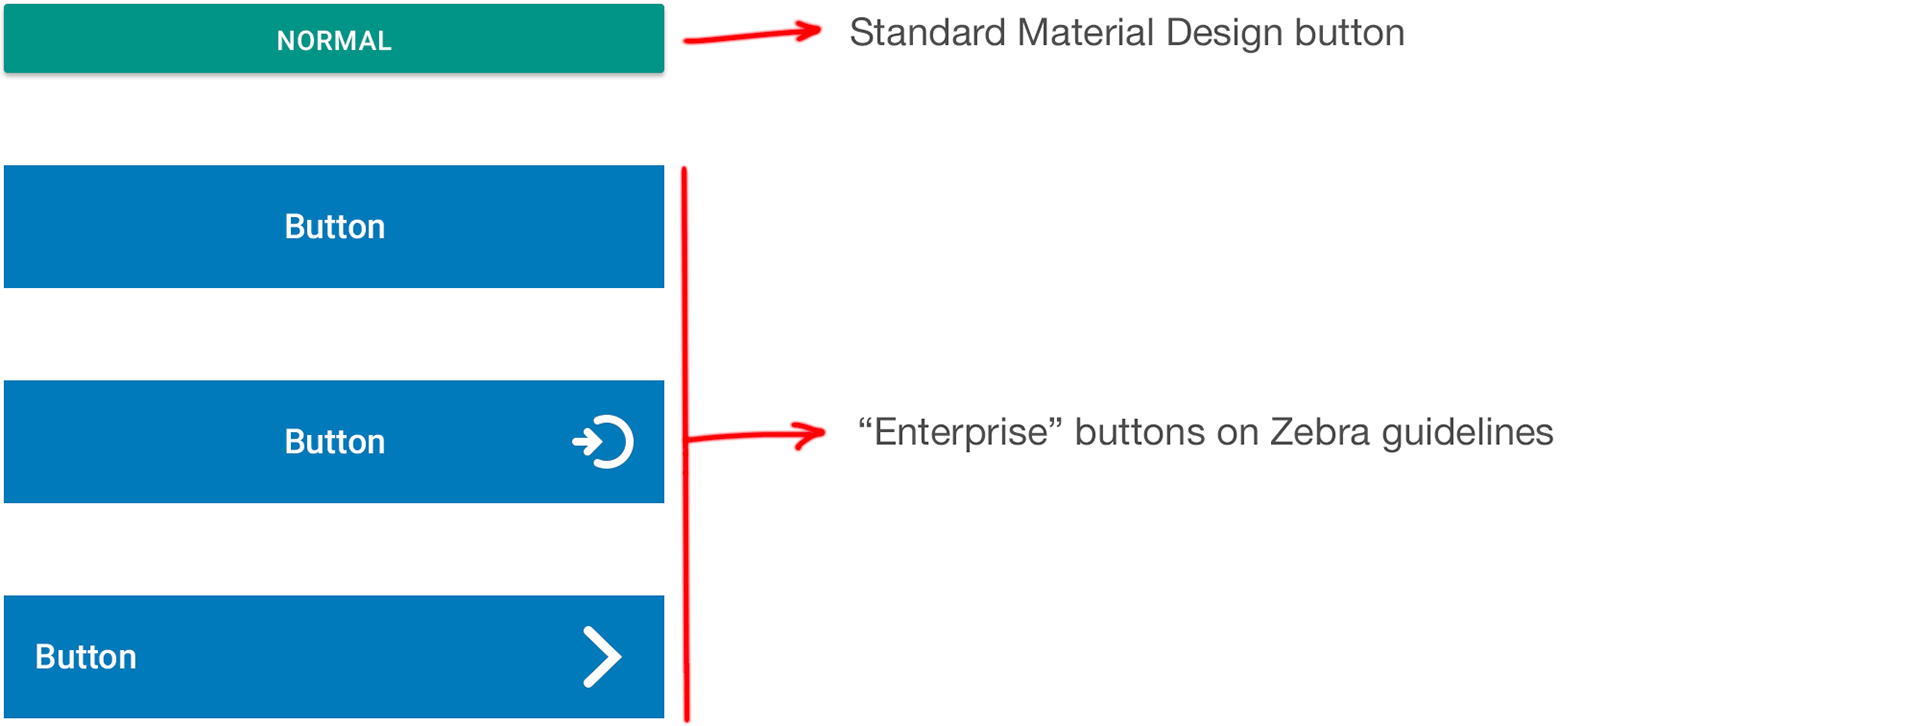Click the word NORMAL on green button
This screenshot has height=726, width=1920.
pos(334,41)
